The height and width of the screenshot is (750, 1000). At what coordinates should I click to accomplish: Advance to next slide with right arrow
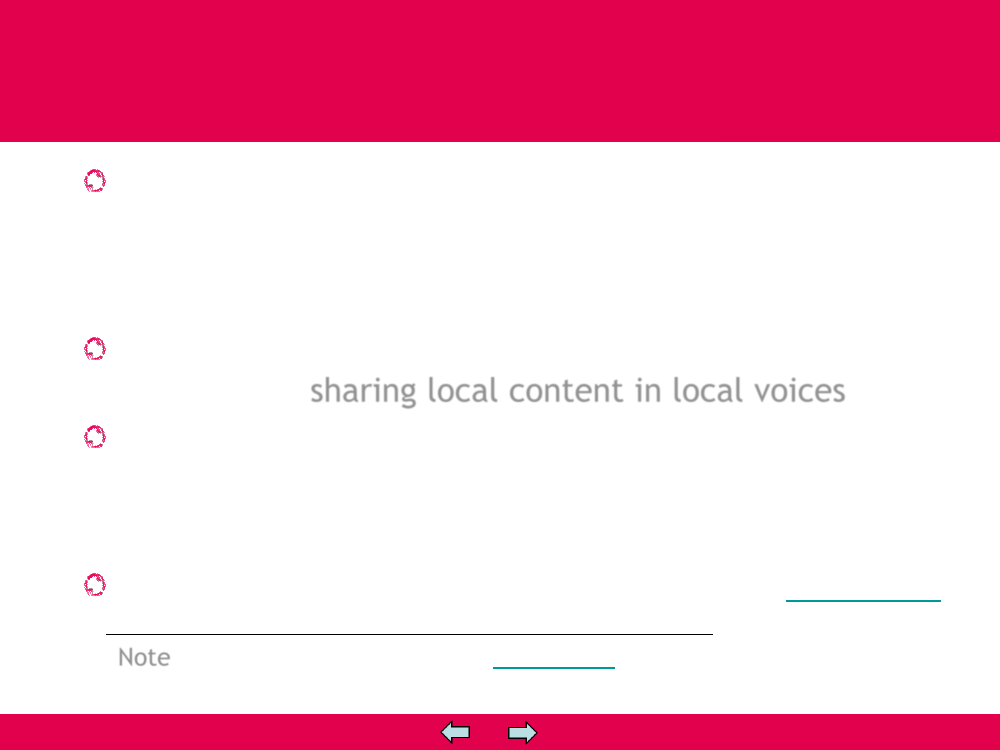point(522,733)
